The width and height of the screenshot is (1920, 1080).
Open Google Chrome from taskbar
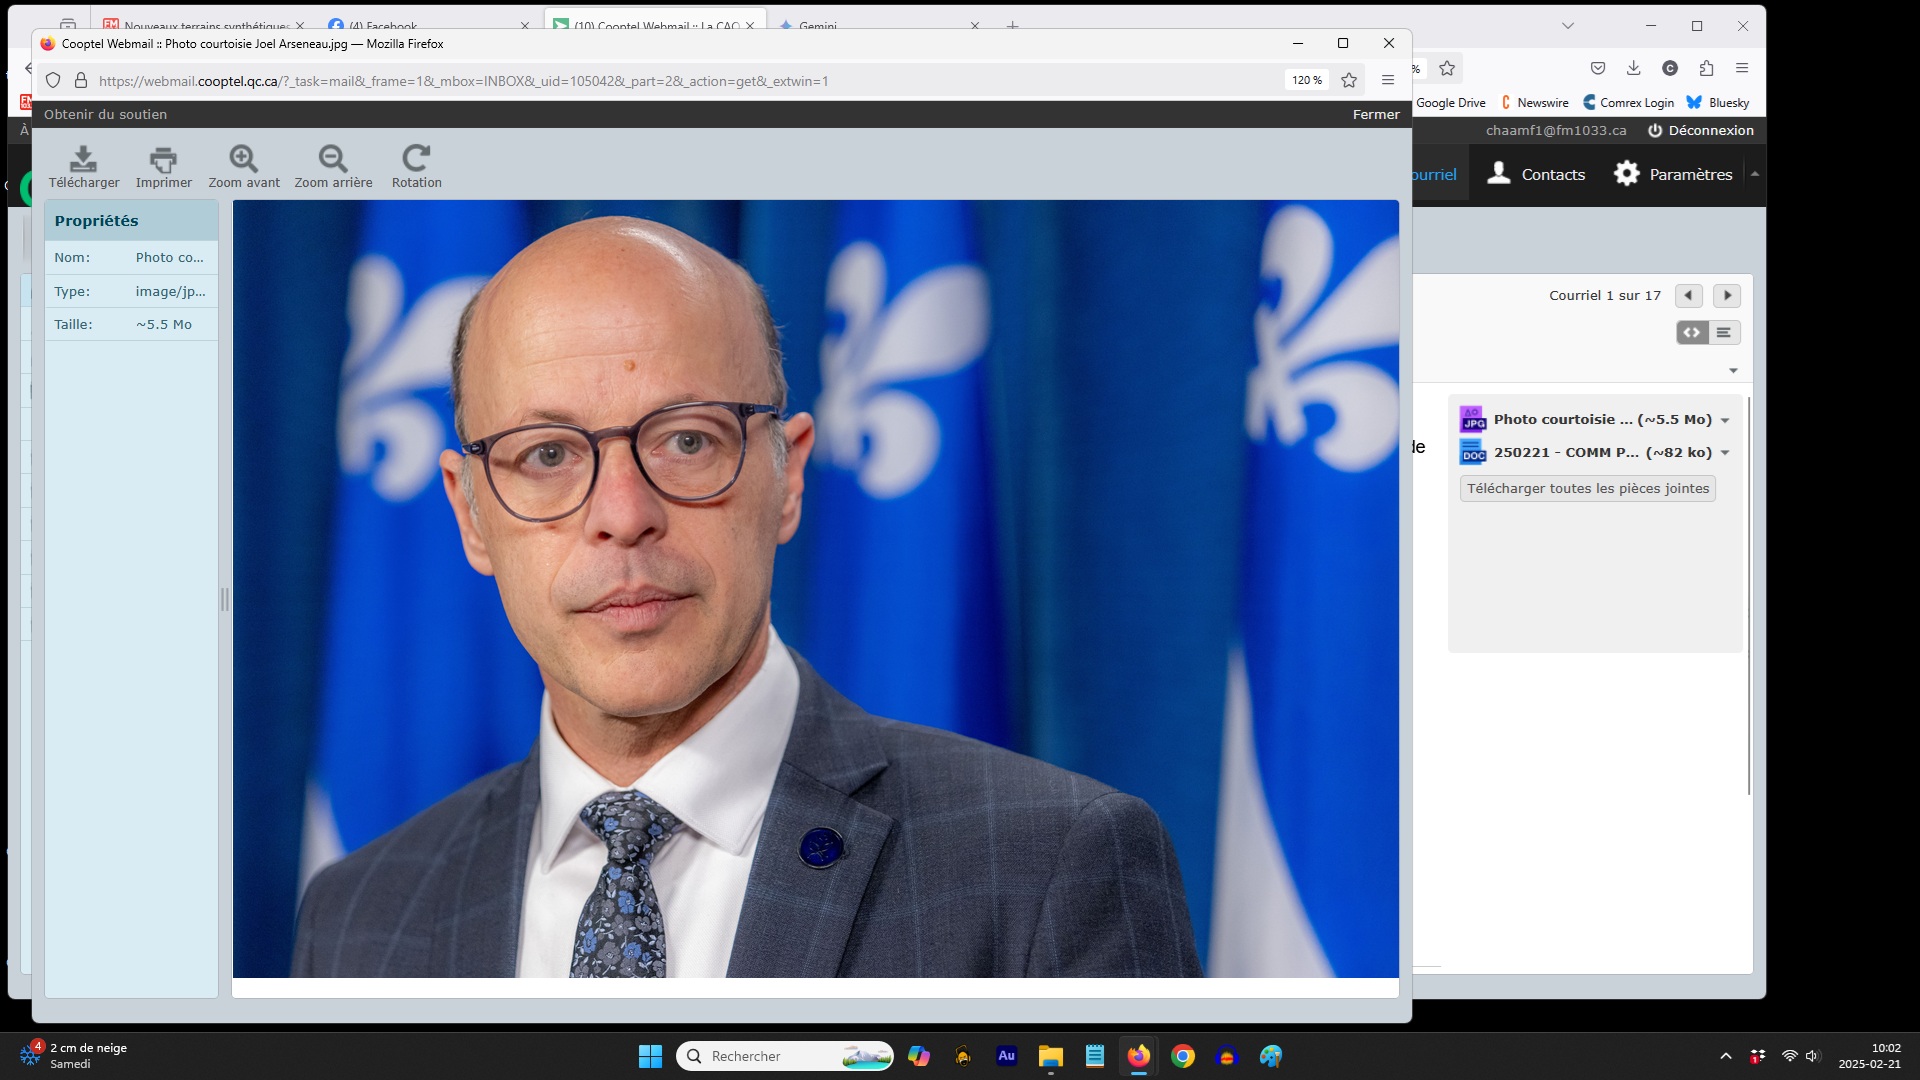tap(1183, 1056)
